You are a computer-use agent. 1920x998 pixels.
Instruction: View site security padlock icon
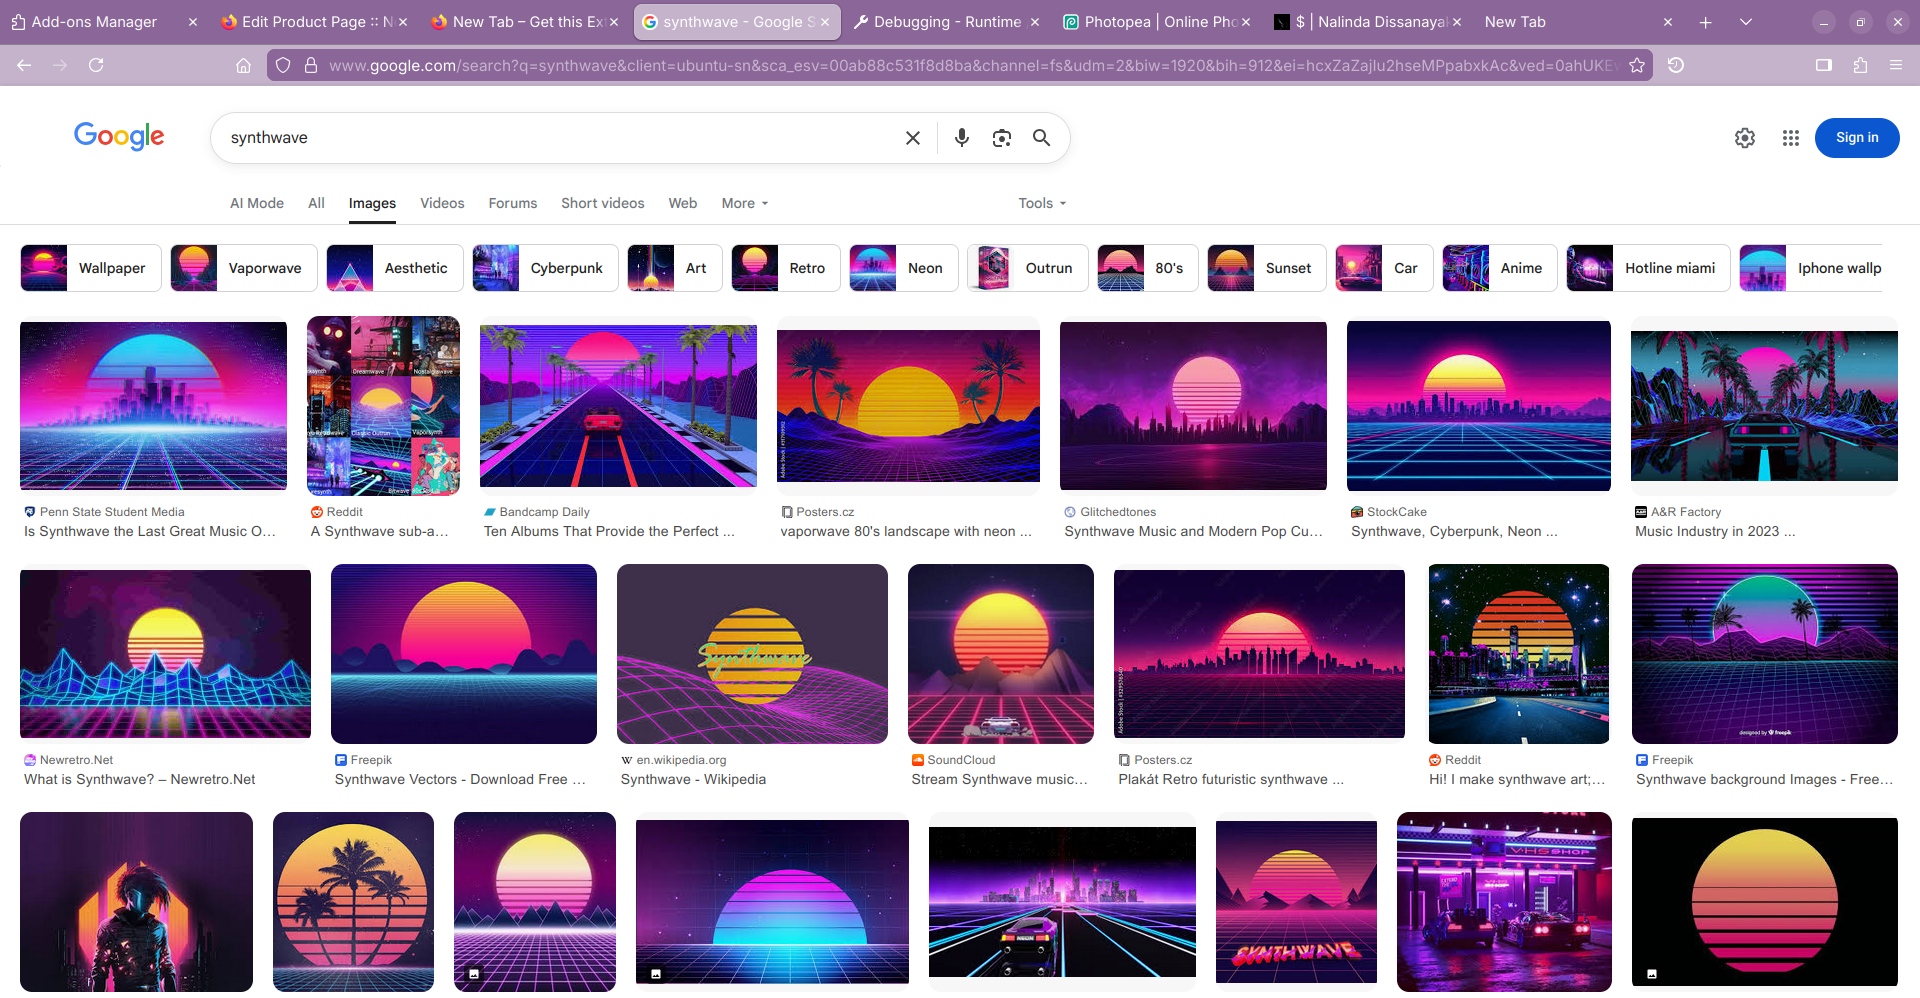[x=311, y=65]
